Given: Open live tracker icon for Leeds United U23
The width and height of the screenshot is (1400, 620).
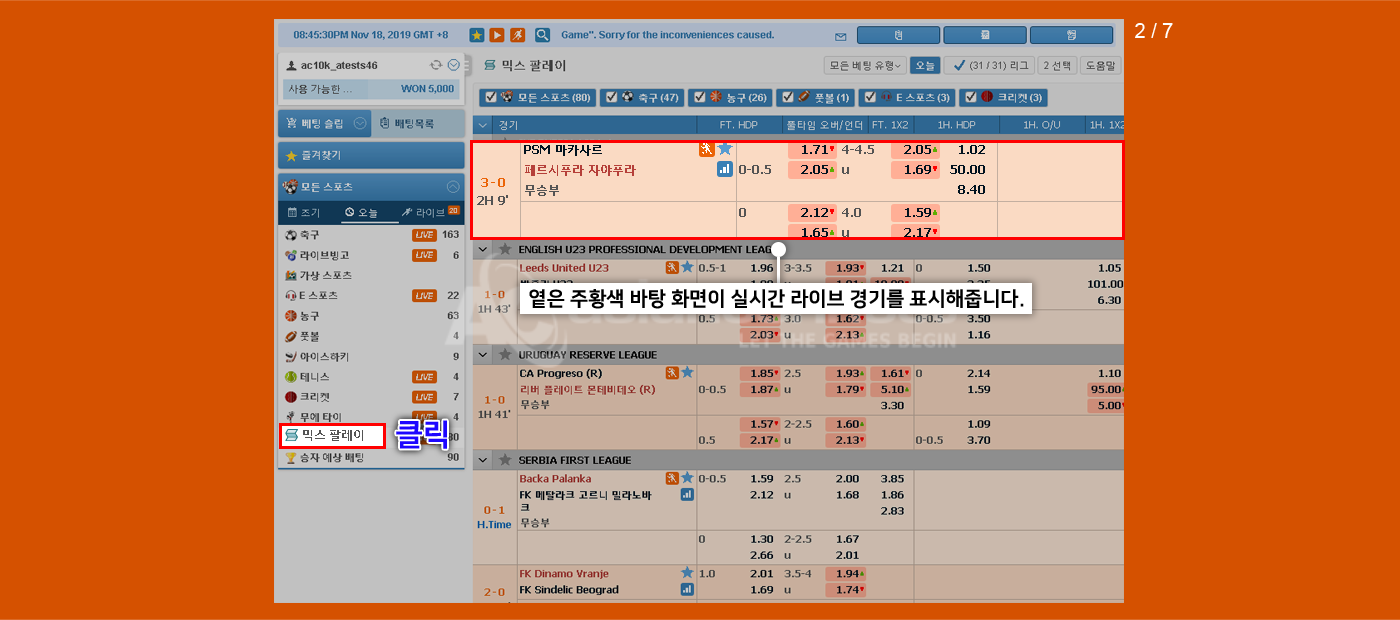Looking at the screenshot, I should click(672, 268).
